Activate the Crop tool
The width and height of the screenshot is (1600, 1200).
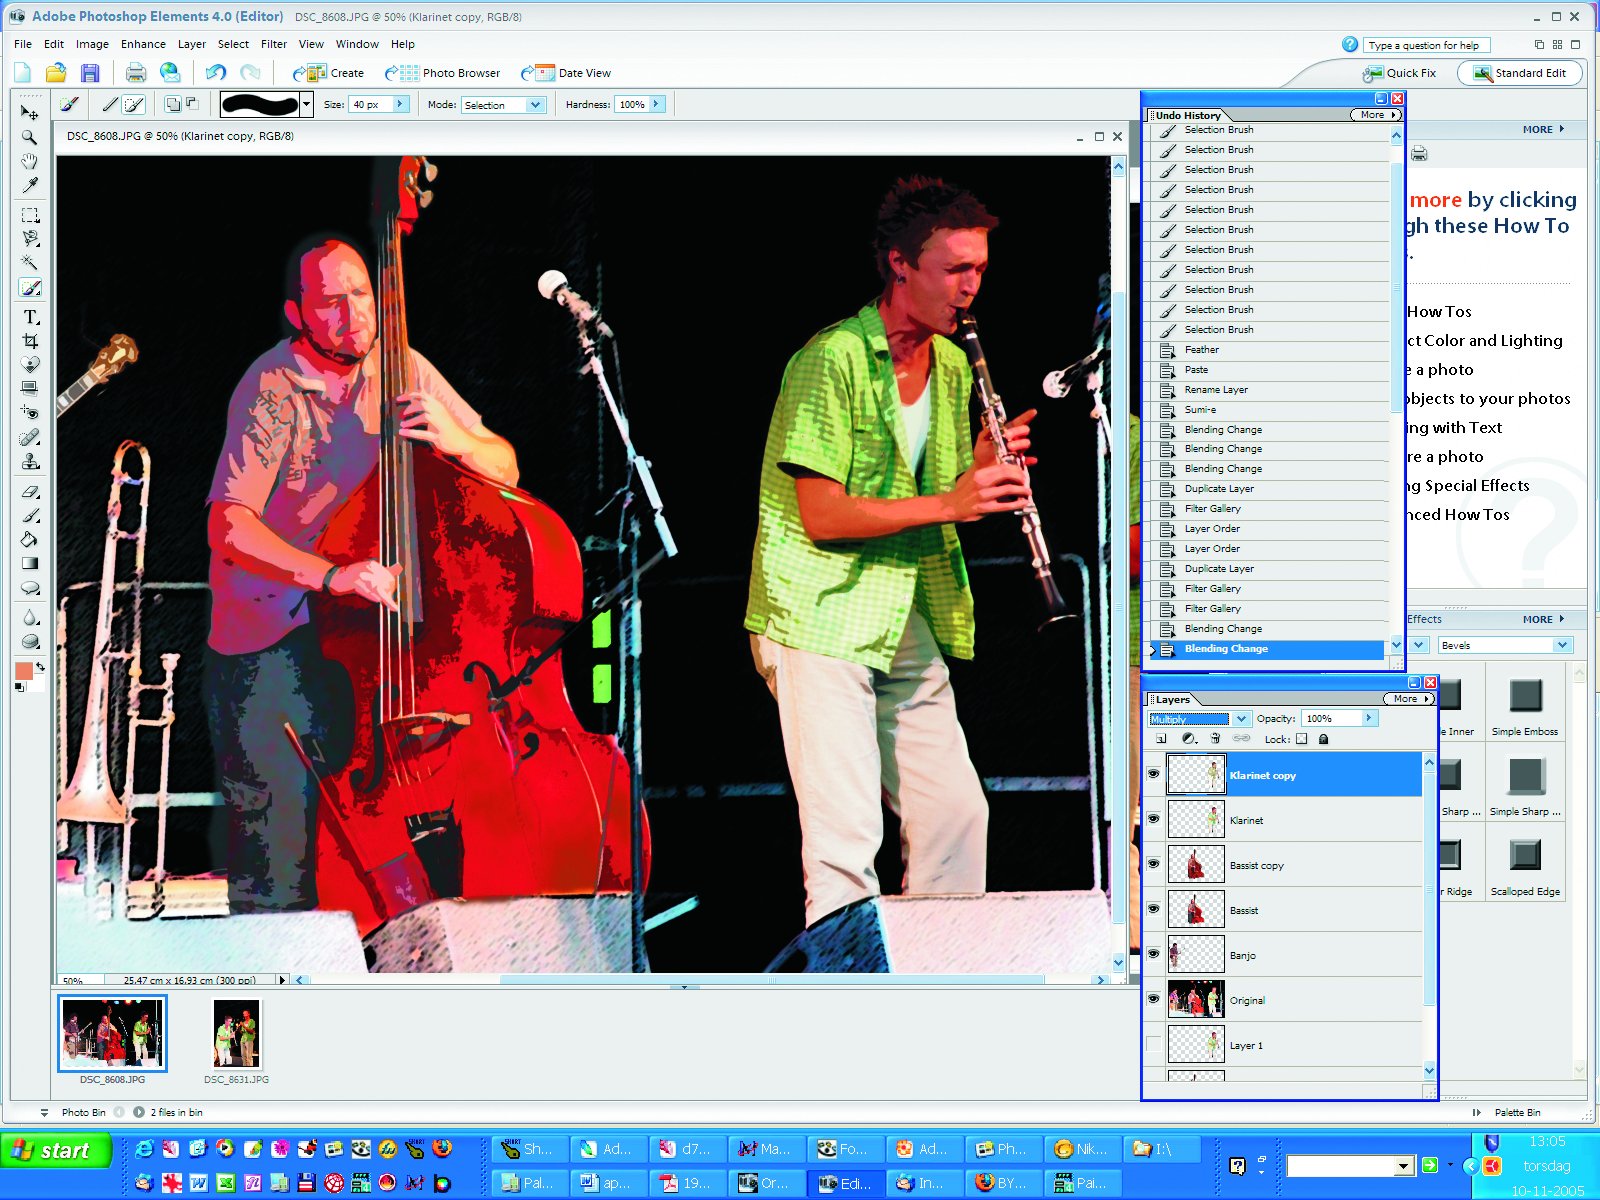point(30,341)
